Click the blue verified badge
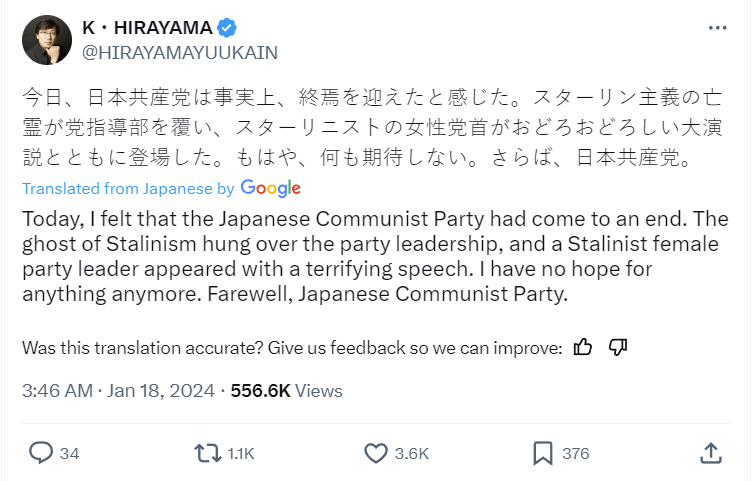 click(x=227, y=28)
